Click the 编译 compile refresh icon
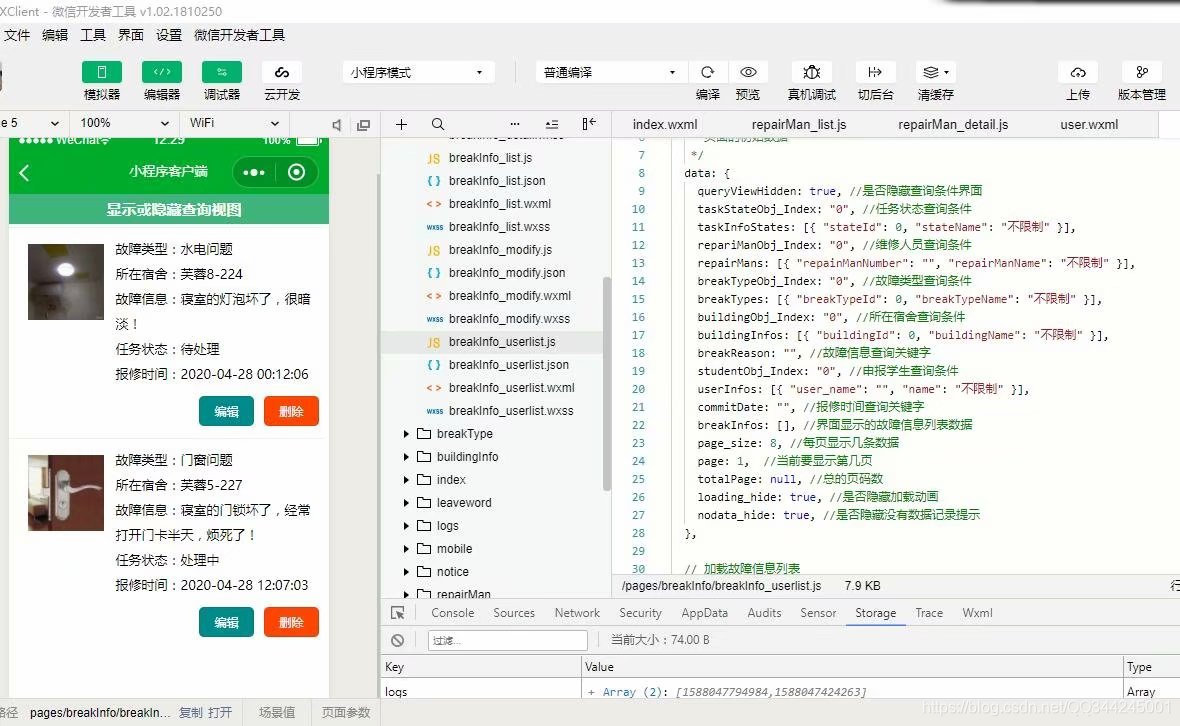Image resolution: width=1180 pixels, height=726 pixels. [x=707, y=72]
